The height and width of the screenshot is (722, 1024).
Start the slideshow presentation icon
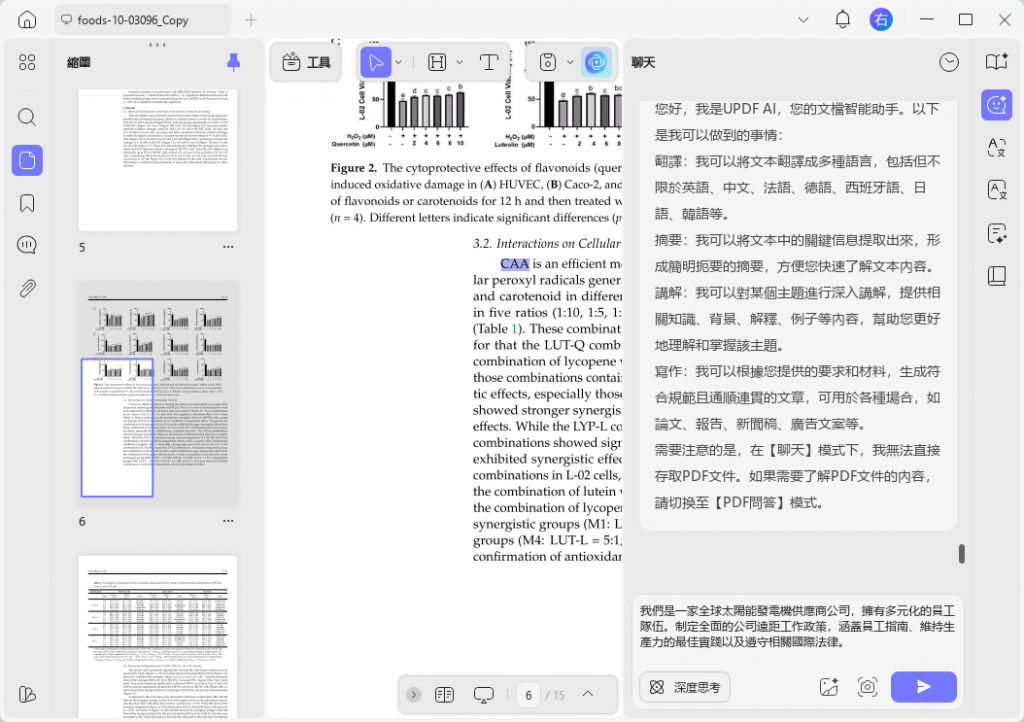pyautogui.click(x=483, y=695)
